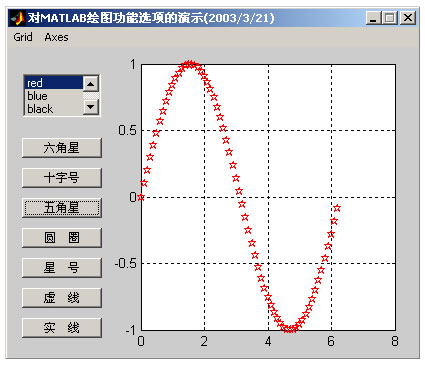Click the listbox scrollbar track
Viewport: 425px width, 366px height.
[x=91, y=95]
